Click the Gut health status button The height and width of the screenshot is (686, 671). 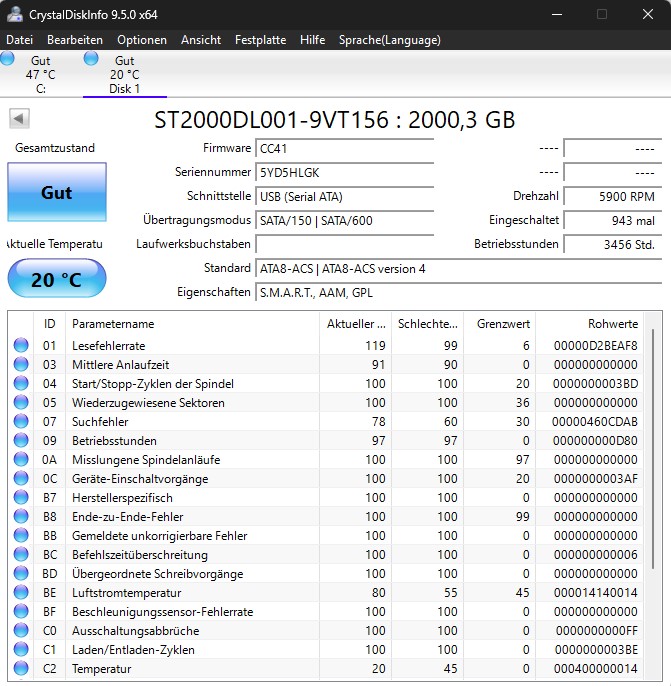[57, 192]
